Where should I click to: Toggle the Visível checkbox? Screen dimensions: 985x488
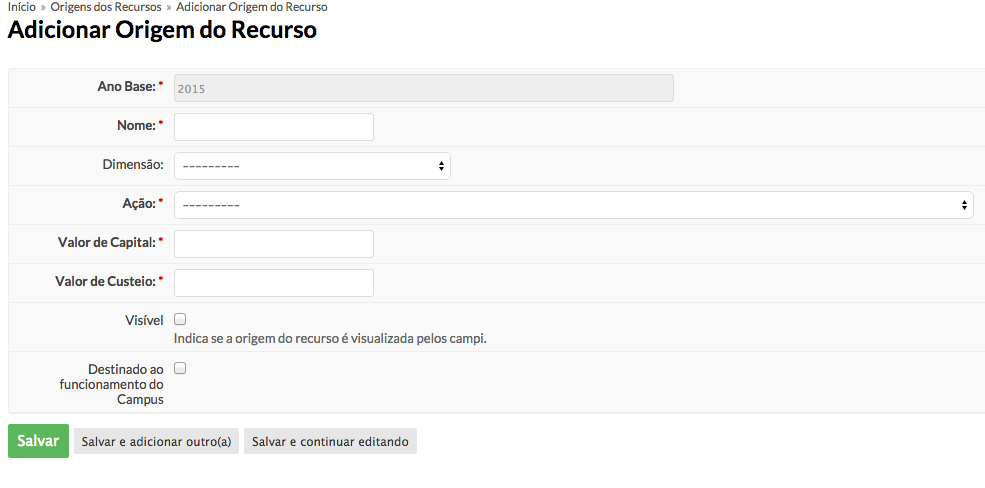click(180, 319)
